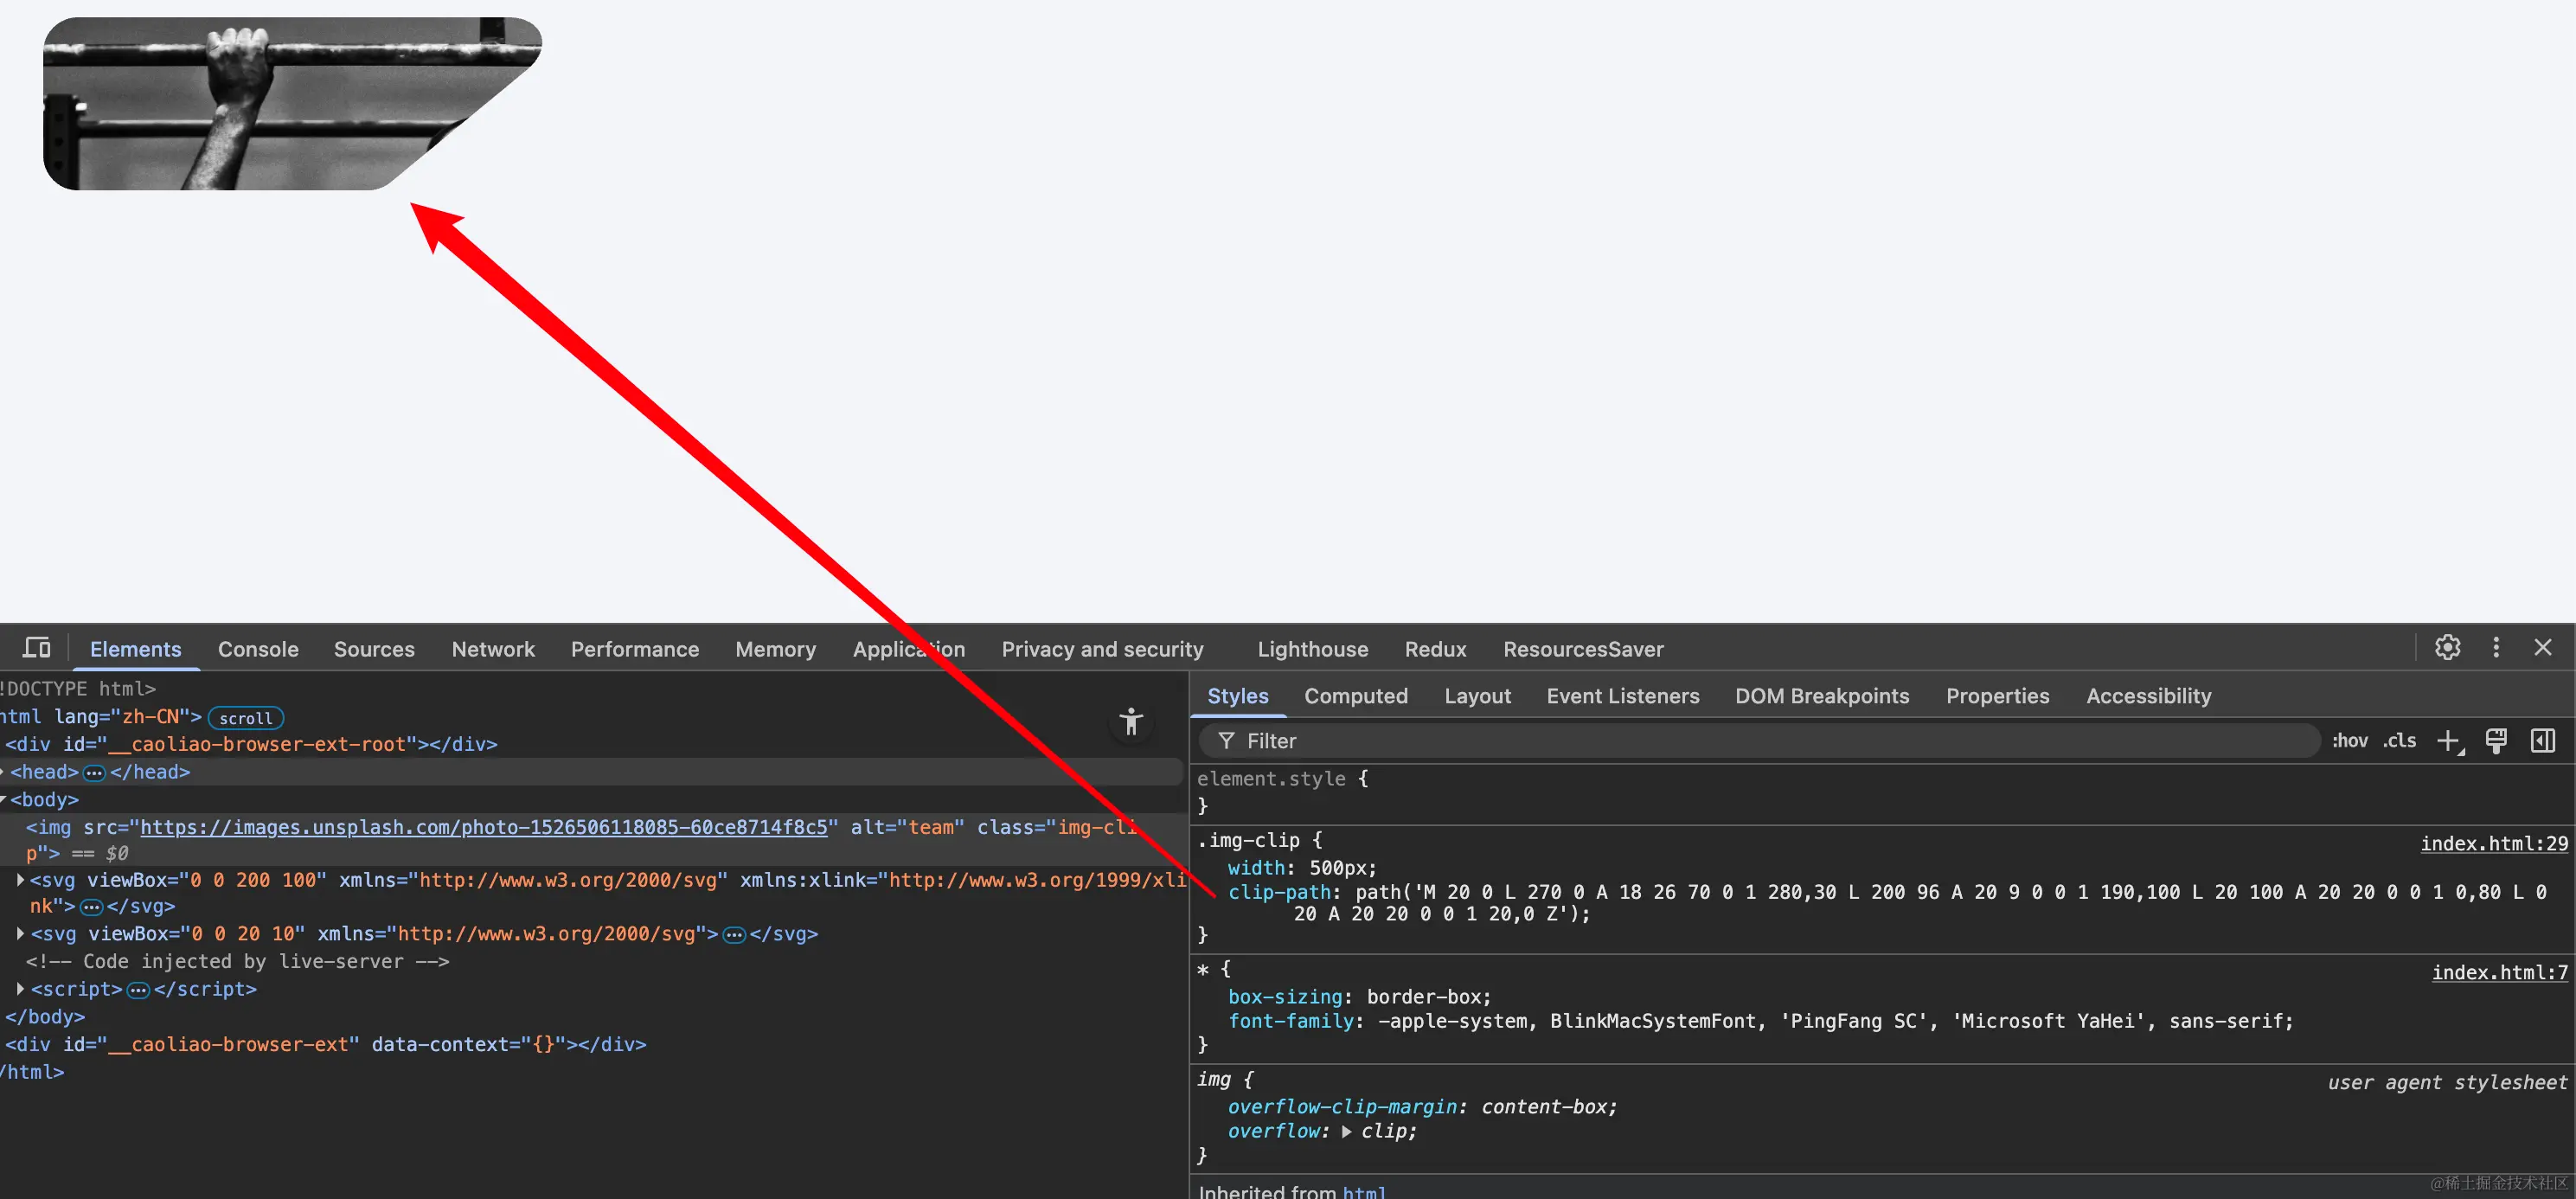This screenshot has height=1199, width=2576.
Task: Toggle rendering emulations paintbrush icon
Action: pyautogui.click(x=2496, y=741)
